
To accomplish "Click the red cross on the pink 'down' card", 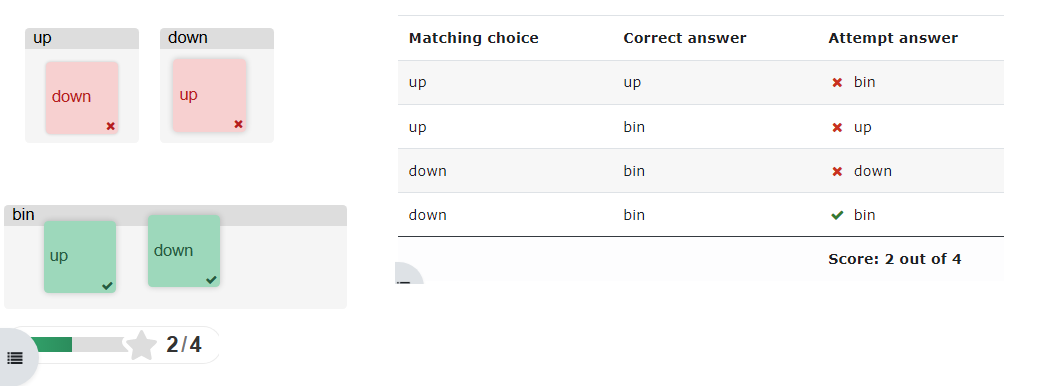I will pyautogui.click(x=110, y=126).
